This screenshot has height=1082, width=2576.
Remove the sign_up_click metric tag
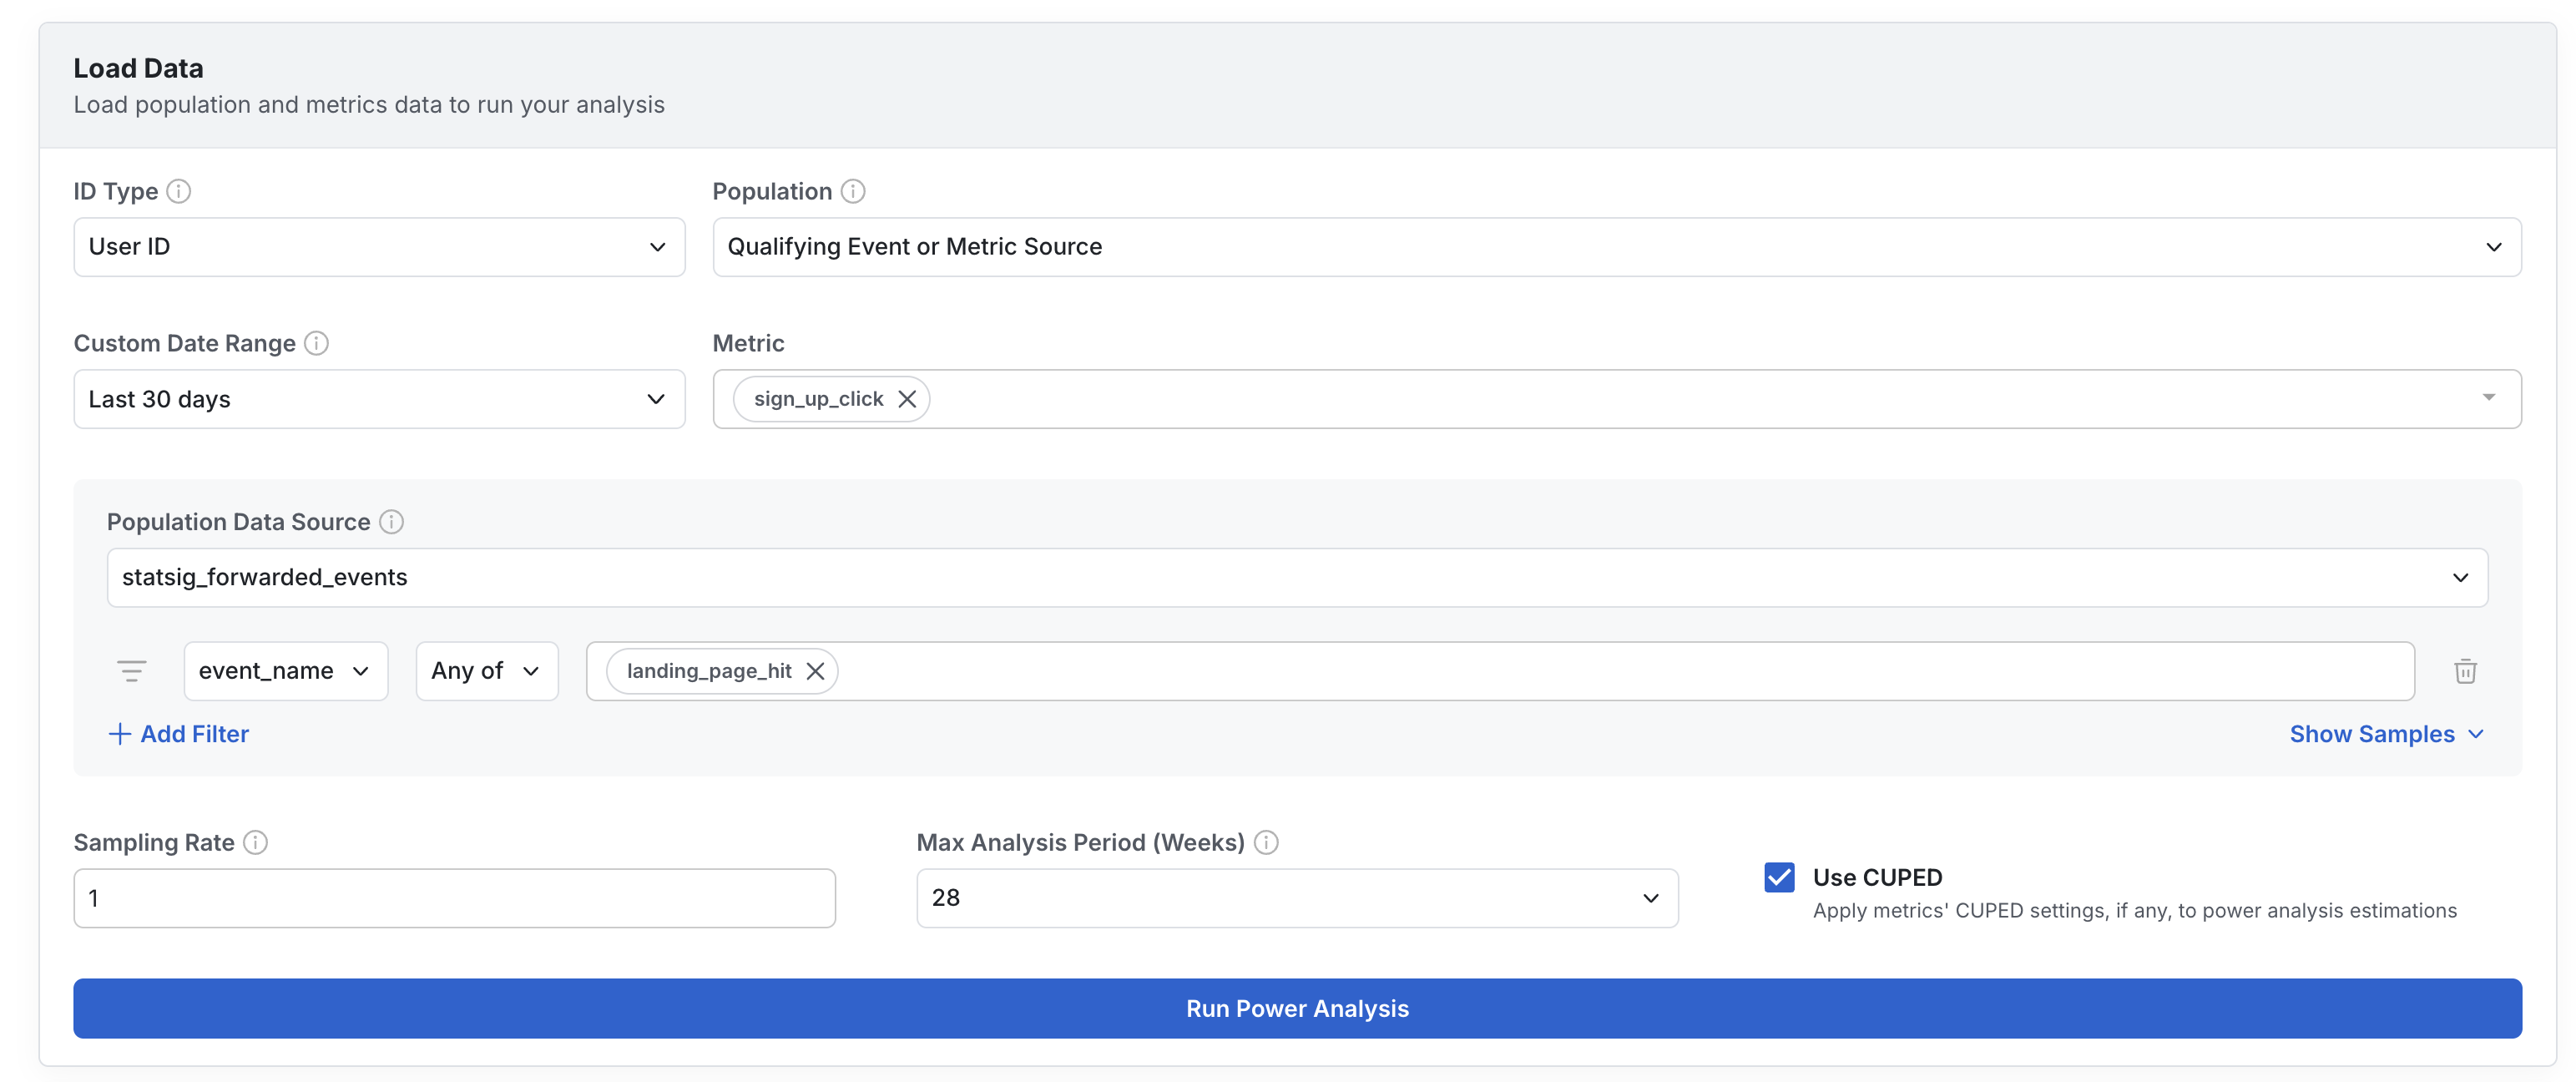pyautogui.click(x=906, y=399)
